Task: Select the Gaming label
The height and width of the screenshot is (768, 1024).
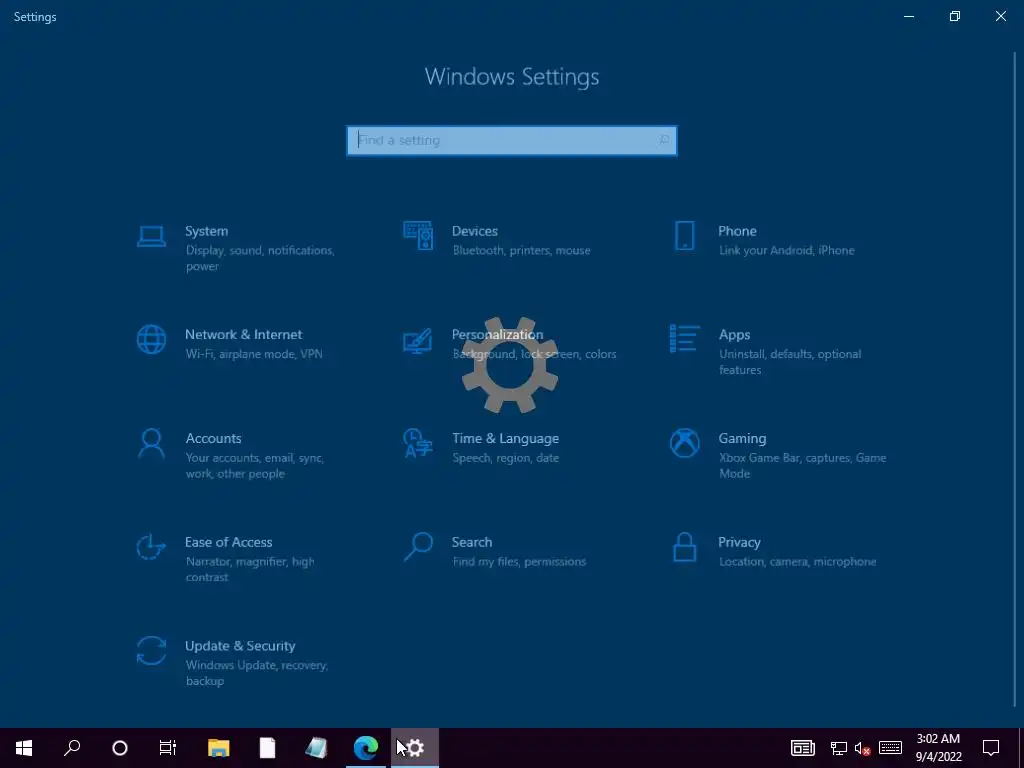Action: (x=743, y=438)
